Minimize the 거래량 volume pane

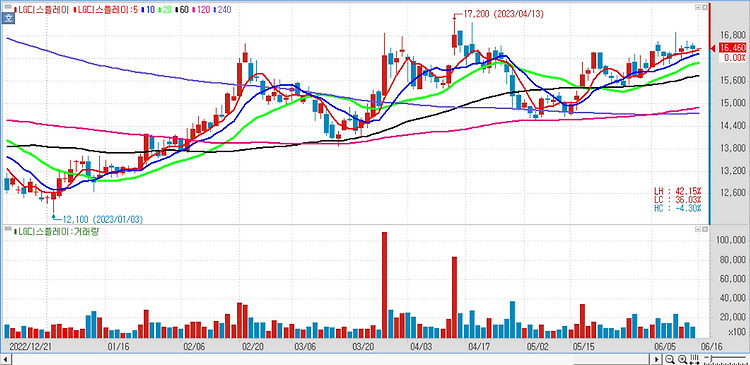(x=698, y=230)
